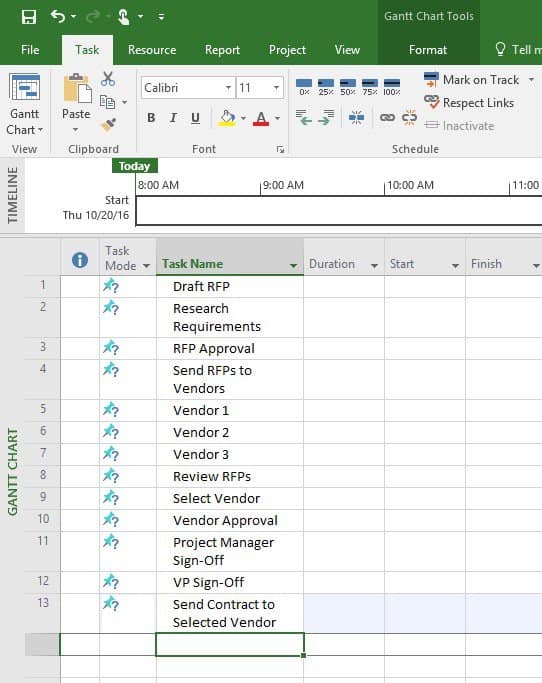Viewport: 542px width, 683px height.
Task: Indent task with green right arrow
Action: point(325,117)
